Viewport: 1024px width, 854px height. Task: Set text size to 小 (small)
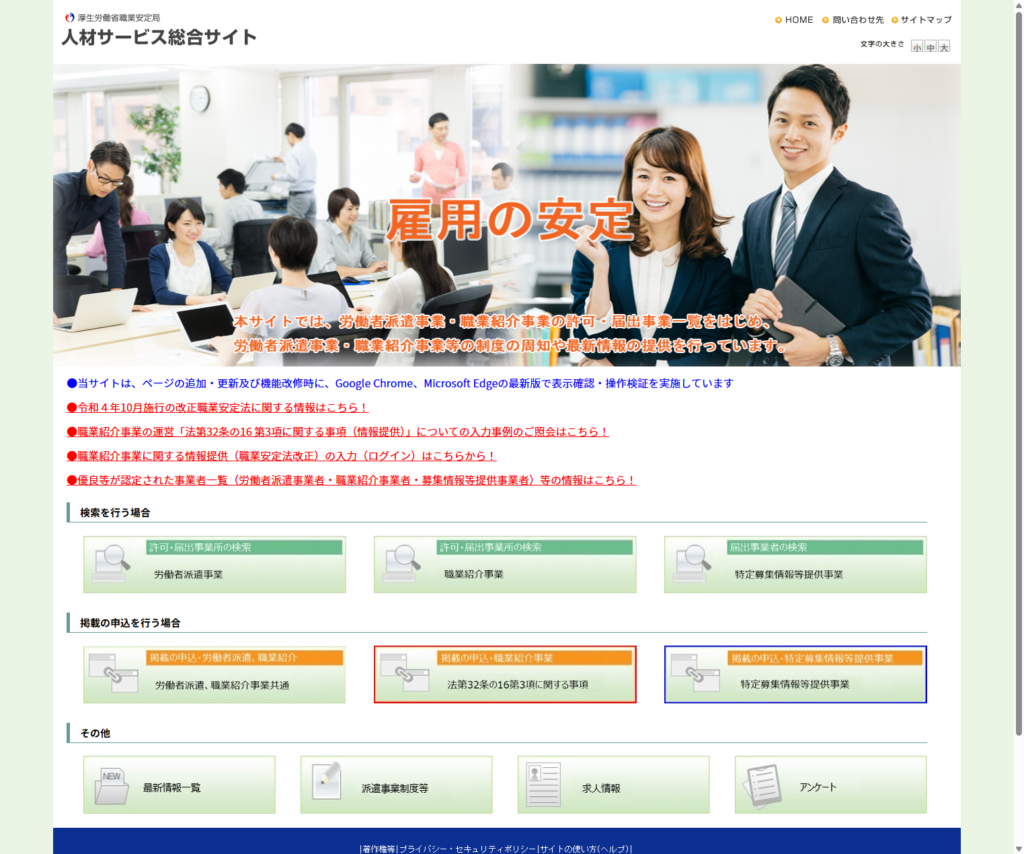(917, 47)
